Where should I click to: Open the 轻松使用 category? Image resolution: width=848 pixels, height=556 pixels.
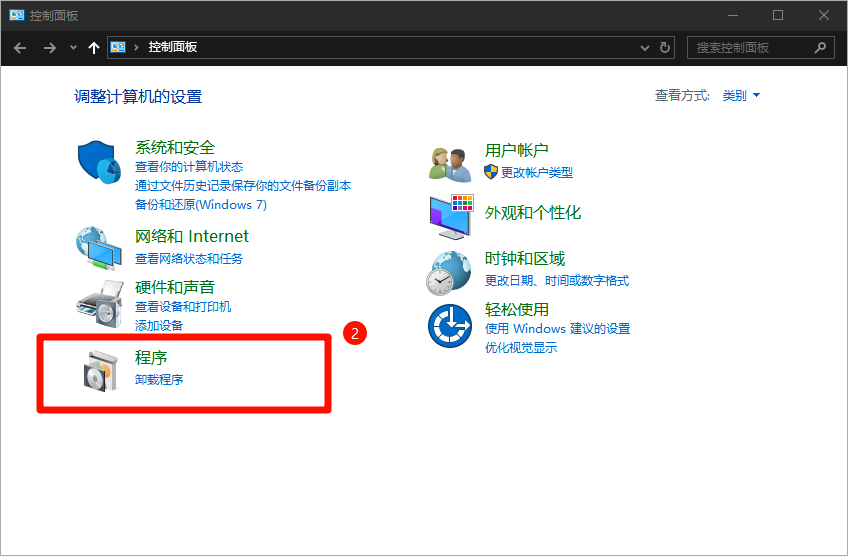pos(516,309)
